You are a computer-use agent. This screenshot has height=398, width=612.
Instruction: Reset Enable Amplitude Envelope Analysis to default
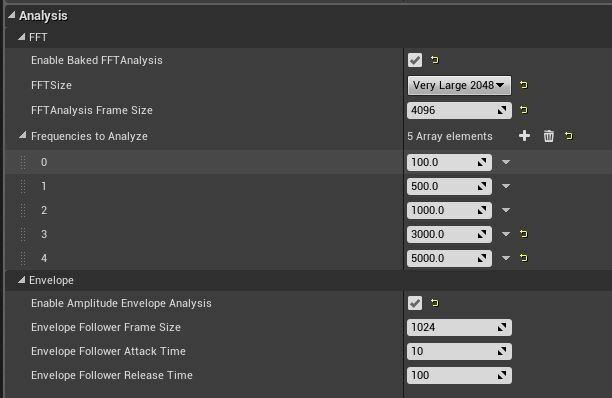click(x=434, y=303)
